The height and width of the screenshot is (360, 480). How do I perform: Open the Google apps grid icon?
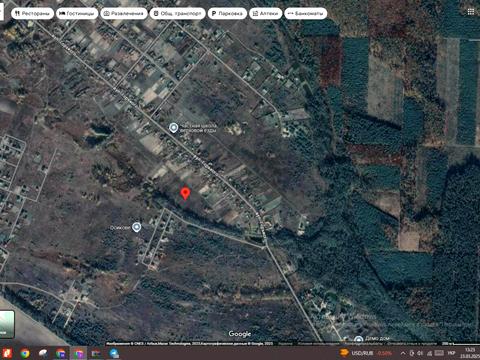tap(471, 12)
